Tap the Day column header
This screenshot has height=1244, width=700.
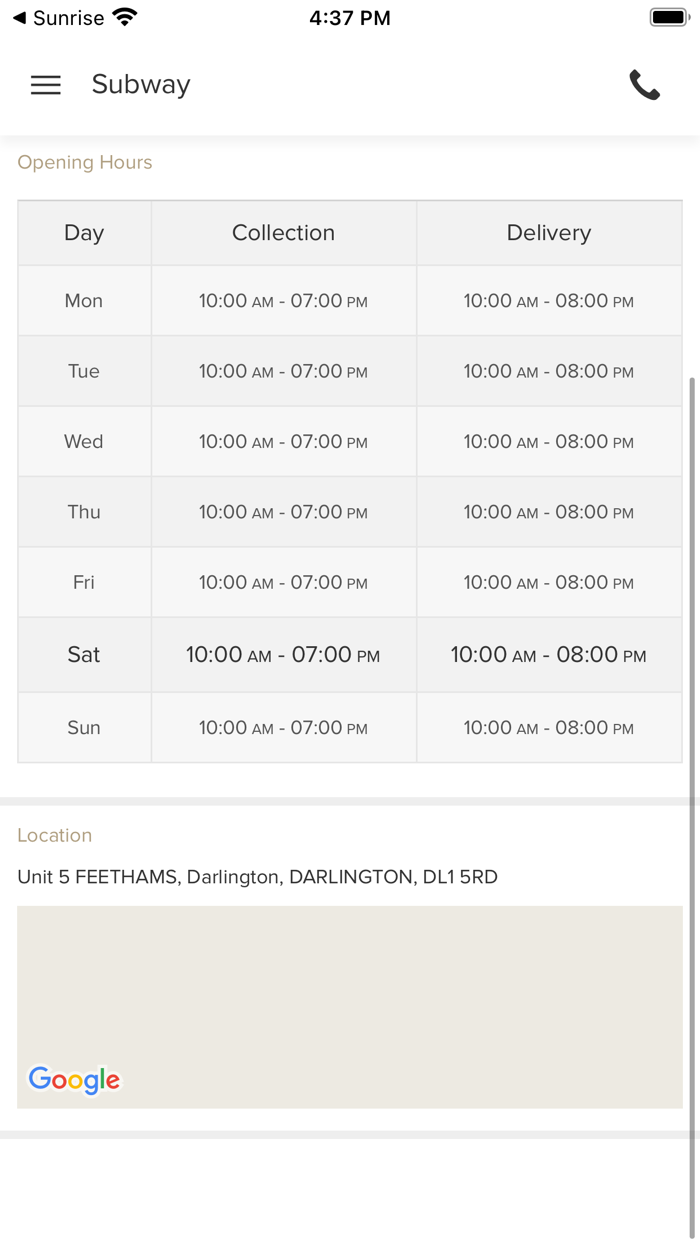[84, 233]
